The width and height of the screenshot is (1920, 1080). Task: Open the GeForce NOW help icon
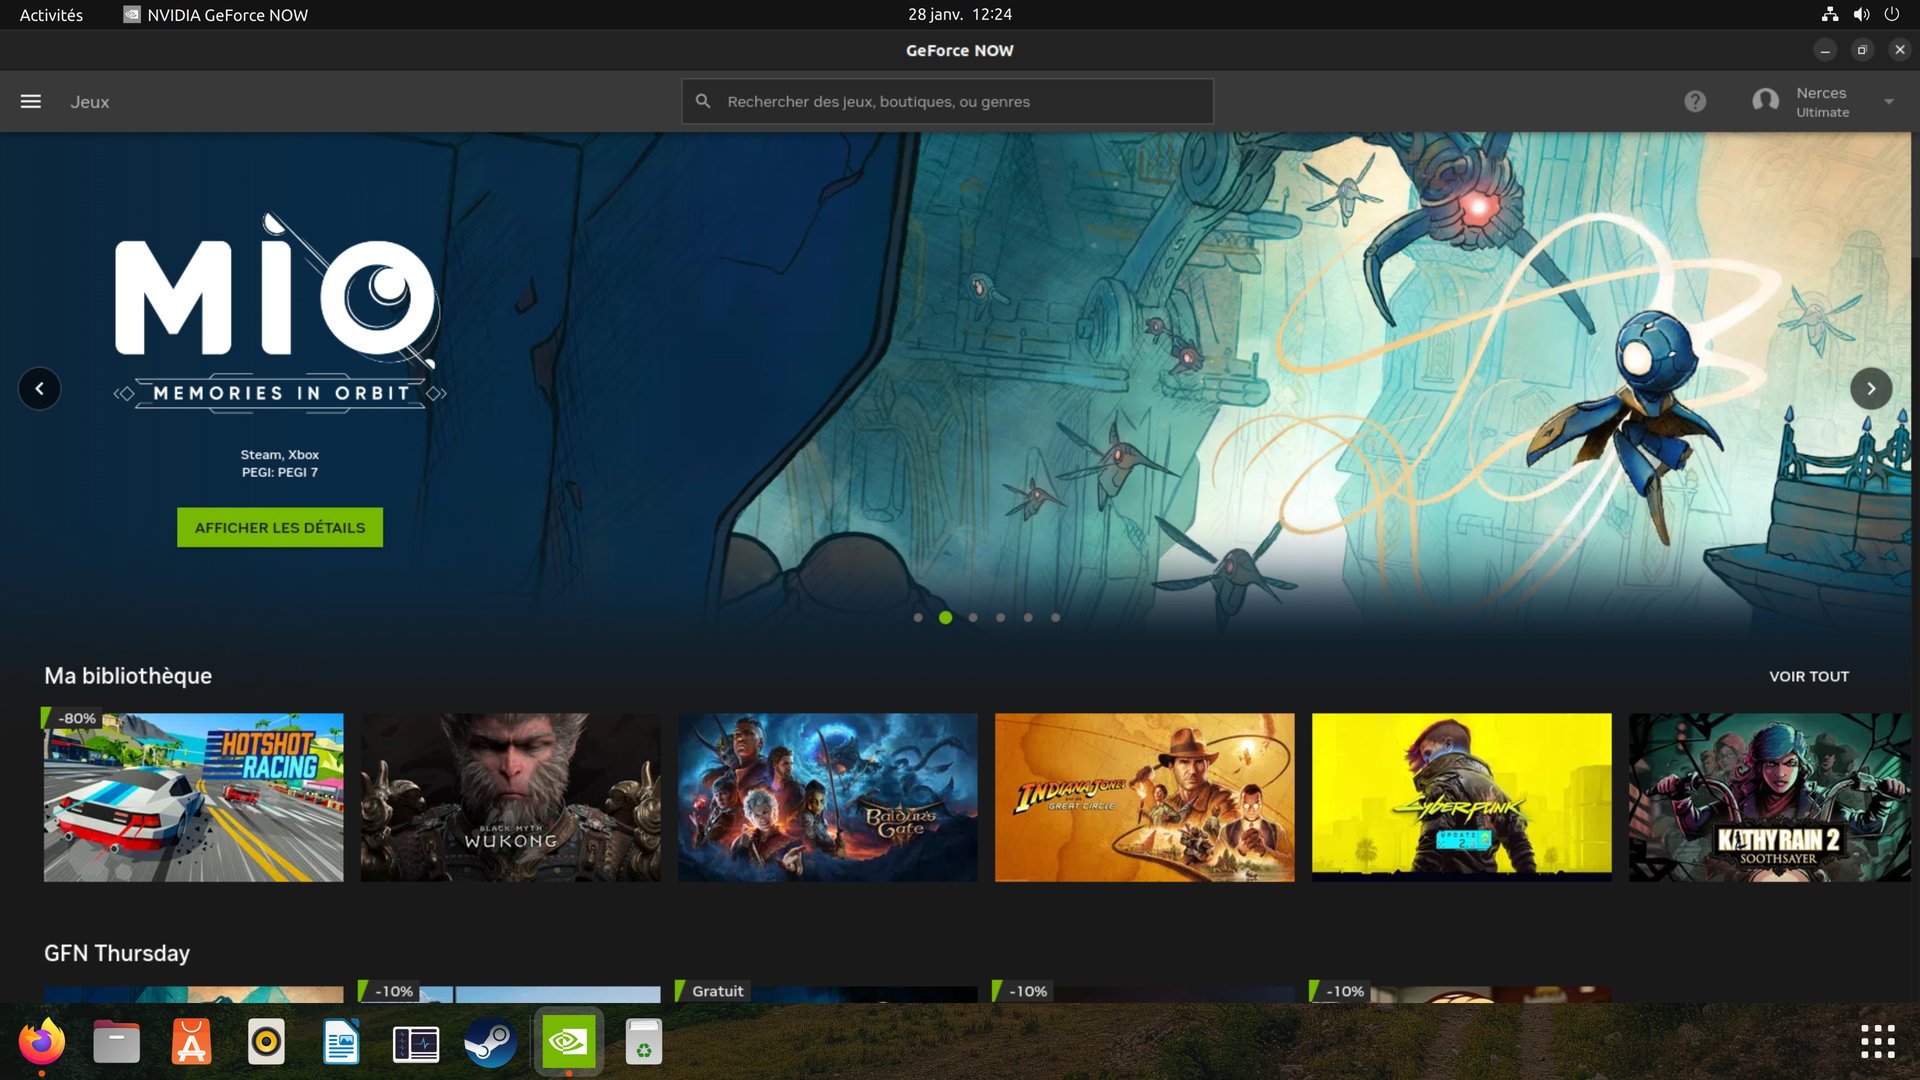point(1695,100)
